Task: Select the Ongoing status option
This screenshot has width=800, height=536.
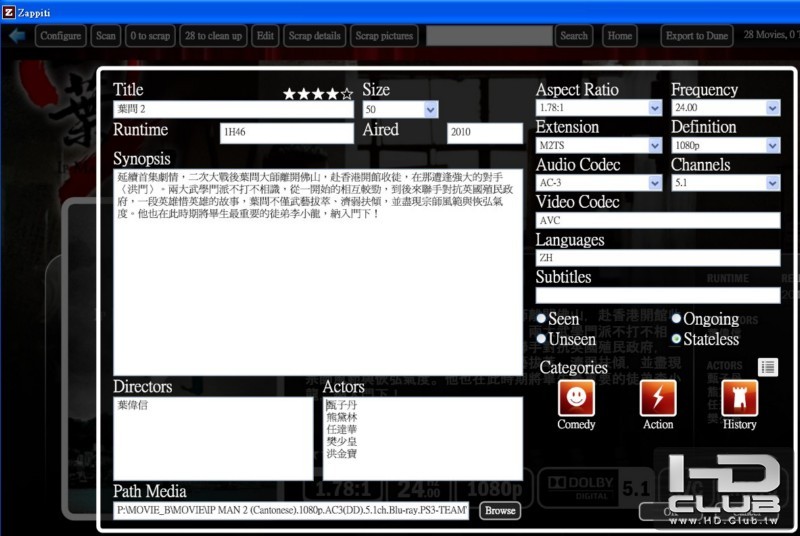Action: pyautogui.click(x=676, y=318)
